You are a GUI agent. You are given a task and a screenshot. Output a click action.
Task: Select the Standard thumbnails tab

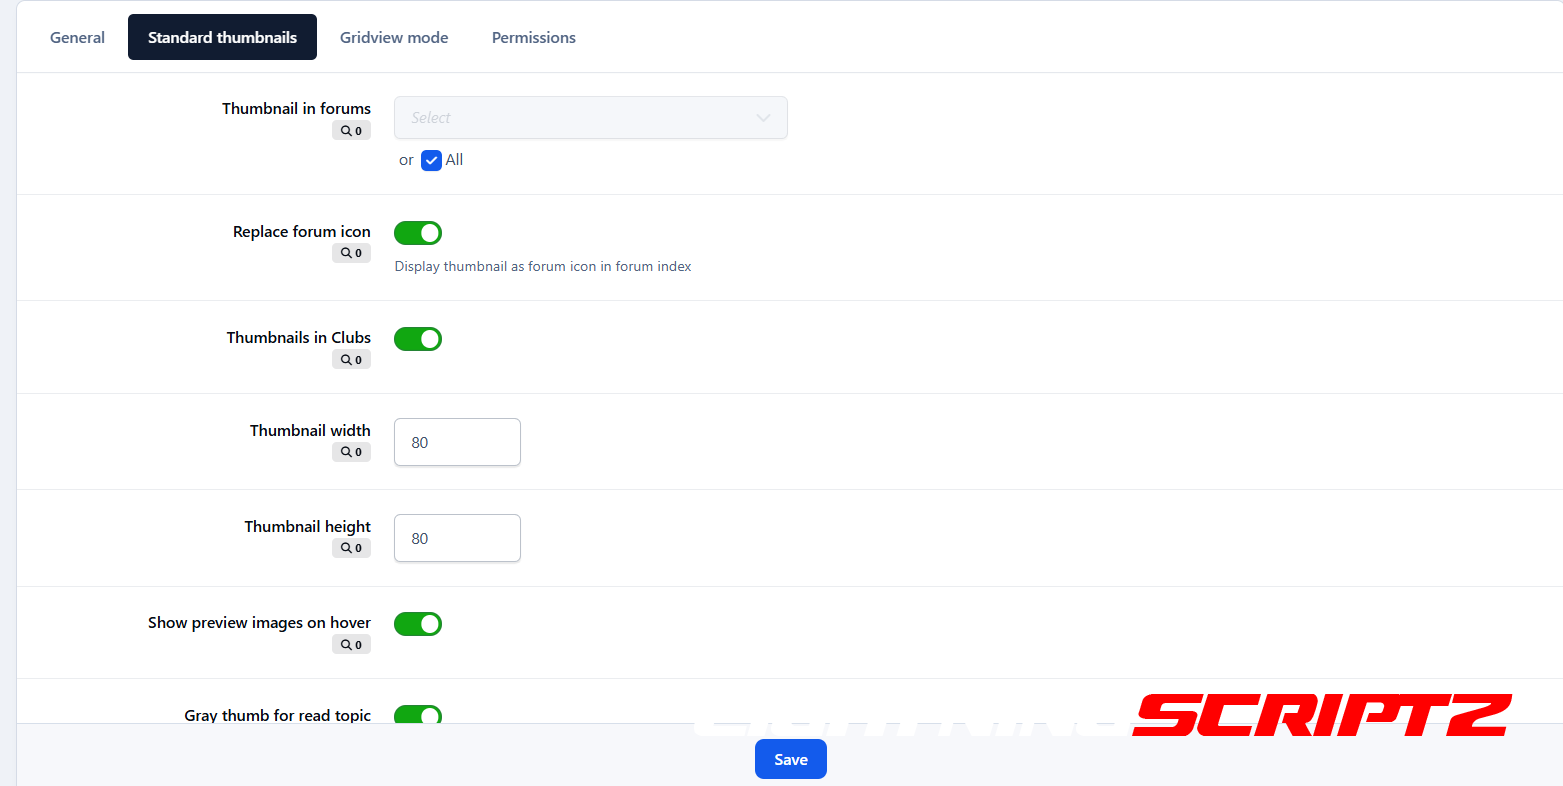pos(222,38)
